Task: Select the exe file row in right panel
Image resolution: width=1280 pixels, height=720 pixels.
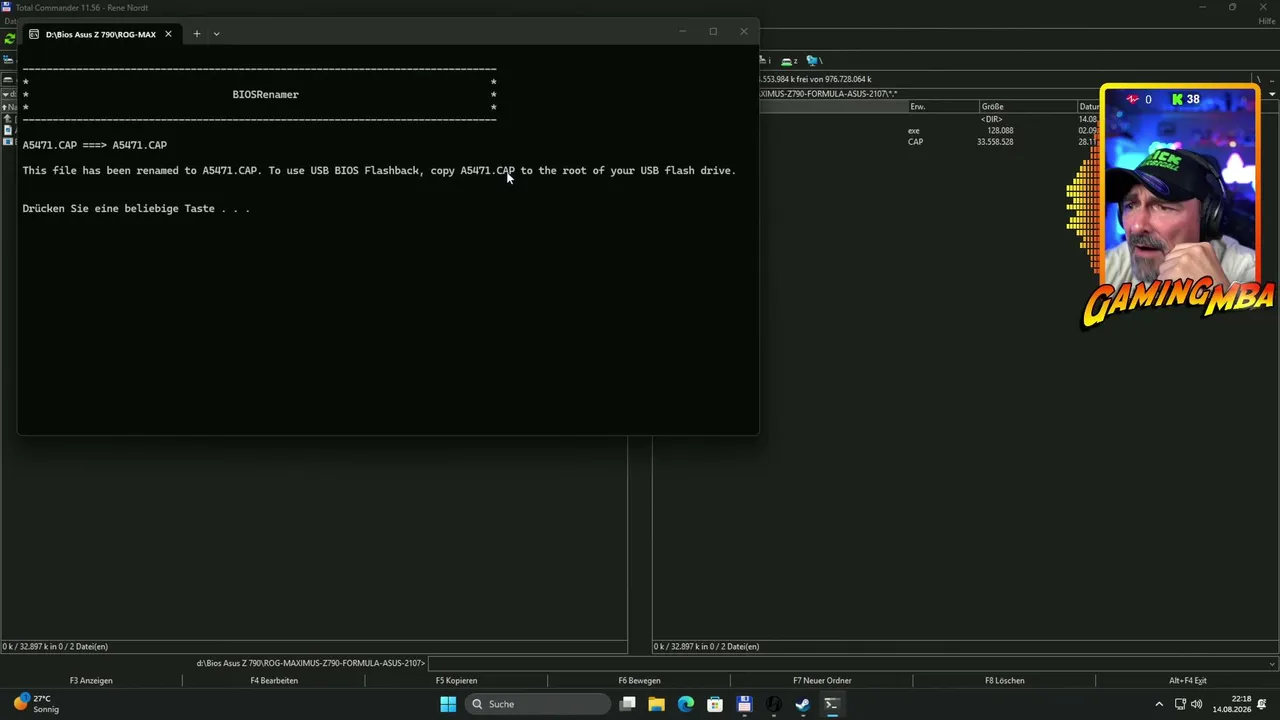Action: click(930, 131)
